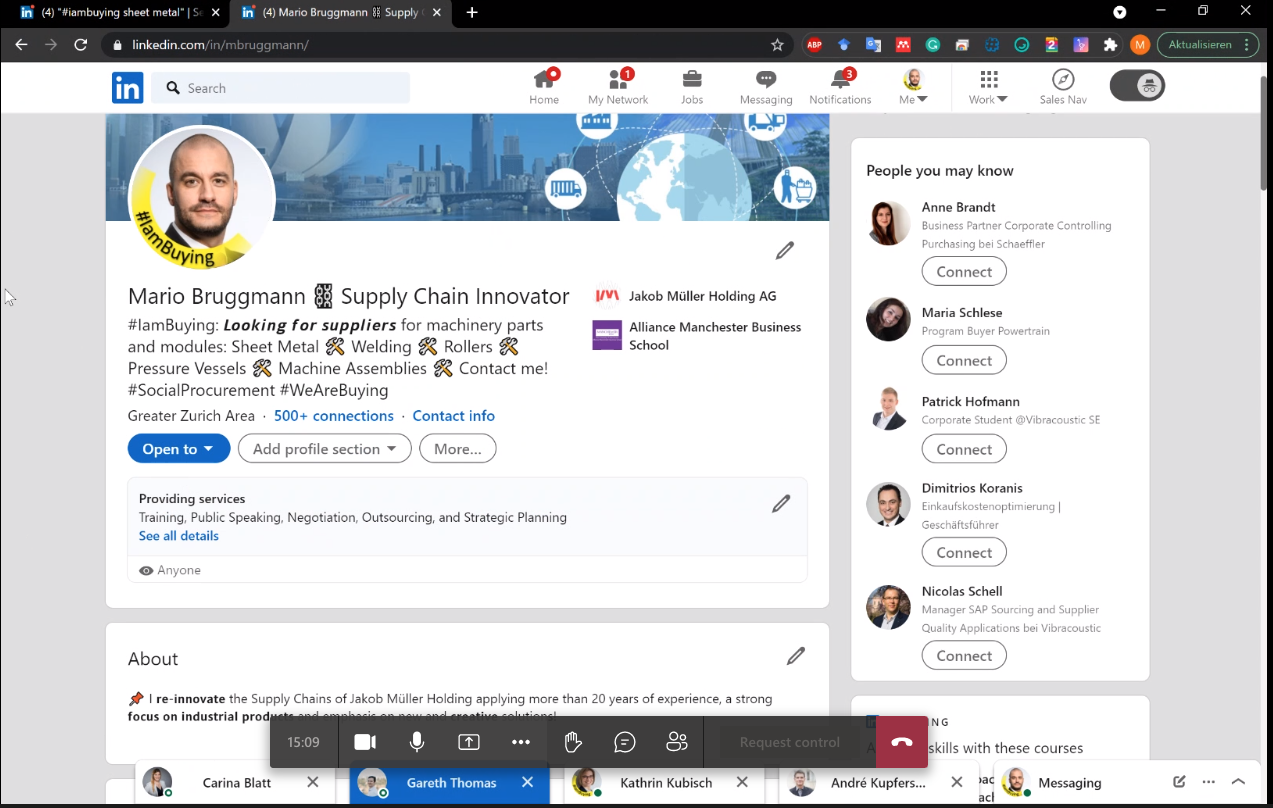This screenshot has height=808, width=1273.
Task: Click Anyone visibility eye setting
Action: coord(170,570)
